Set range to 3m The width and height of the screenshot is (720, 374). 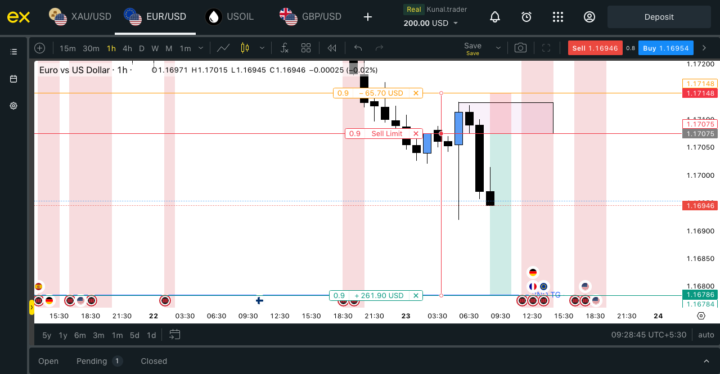click(x=99, y=335)
